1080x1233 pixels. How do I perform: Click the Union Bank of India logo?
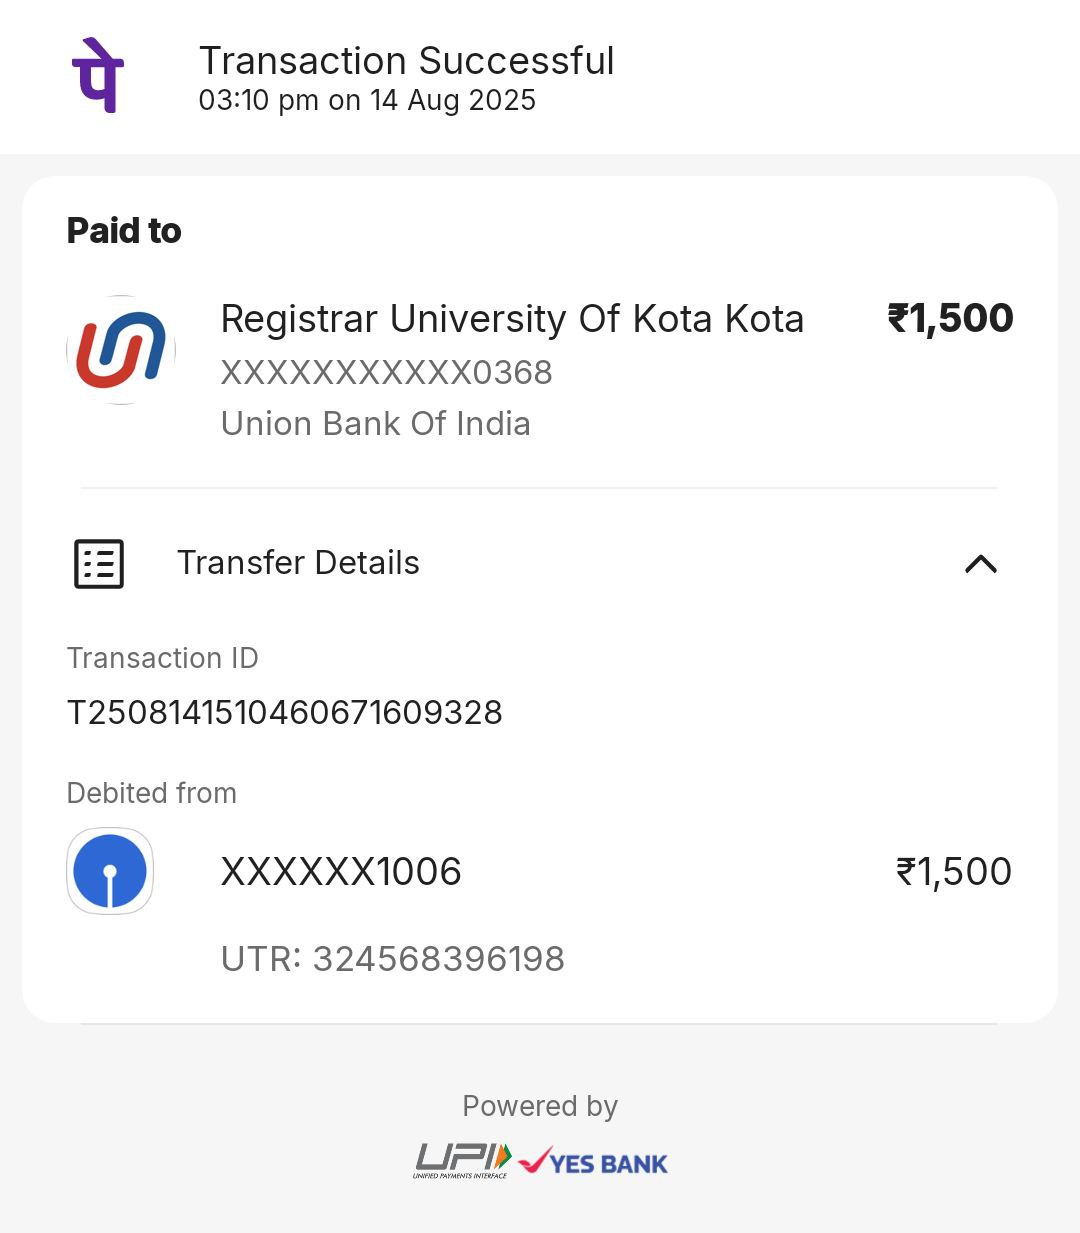[121, 350]
